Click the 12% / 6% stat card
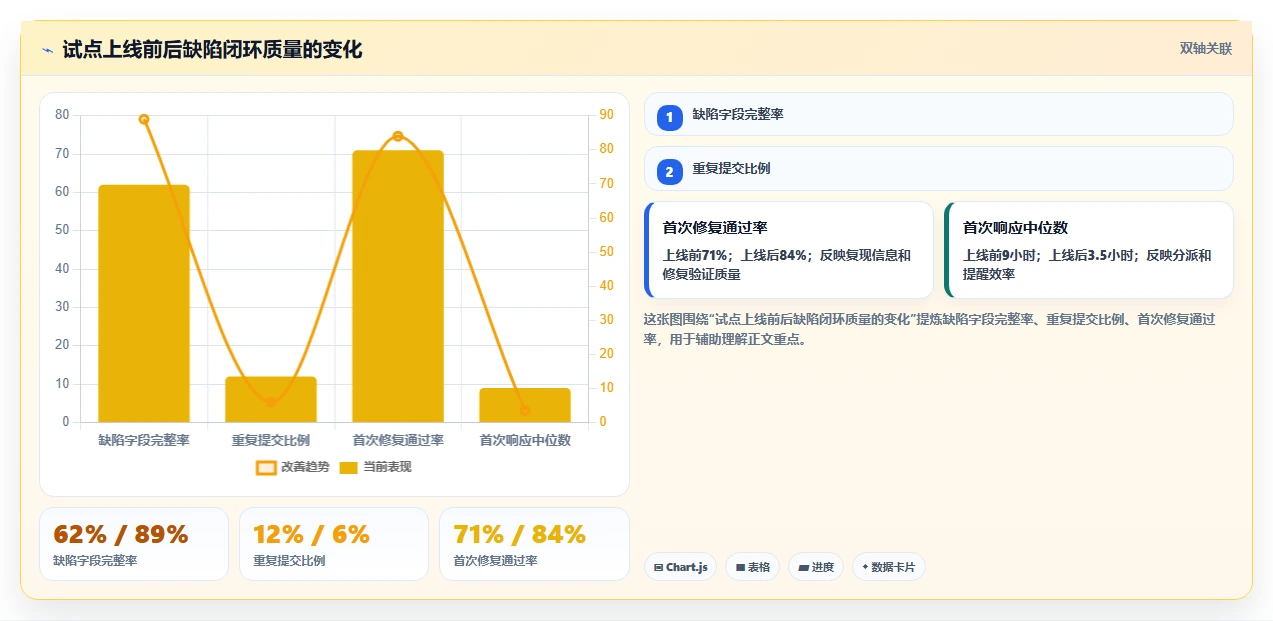The image size is (1273, 621). click(334, 544)
